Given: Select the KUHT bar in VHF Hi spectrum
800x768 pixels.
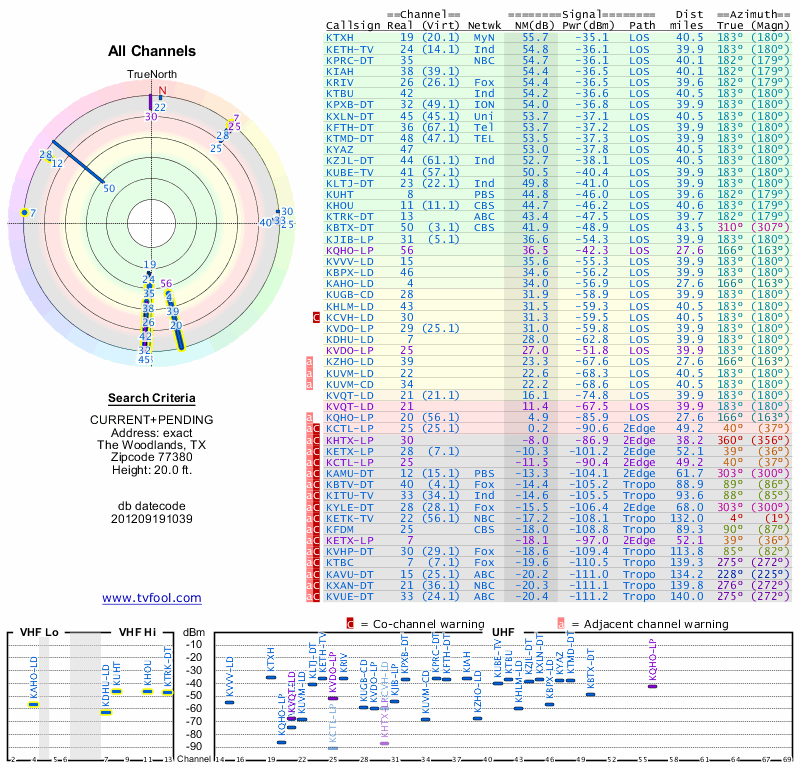Looking at the screenshot, I should [117, 690].
